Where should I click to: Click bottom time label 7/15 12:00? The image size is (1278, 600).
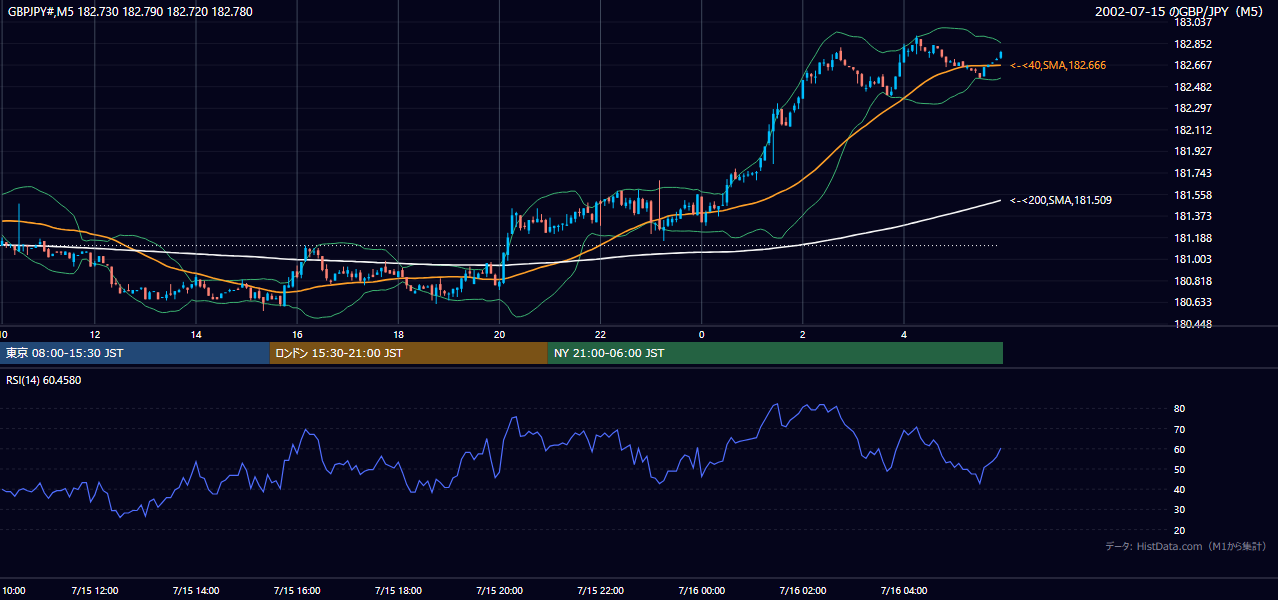coord(93,590)
